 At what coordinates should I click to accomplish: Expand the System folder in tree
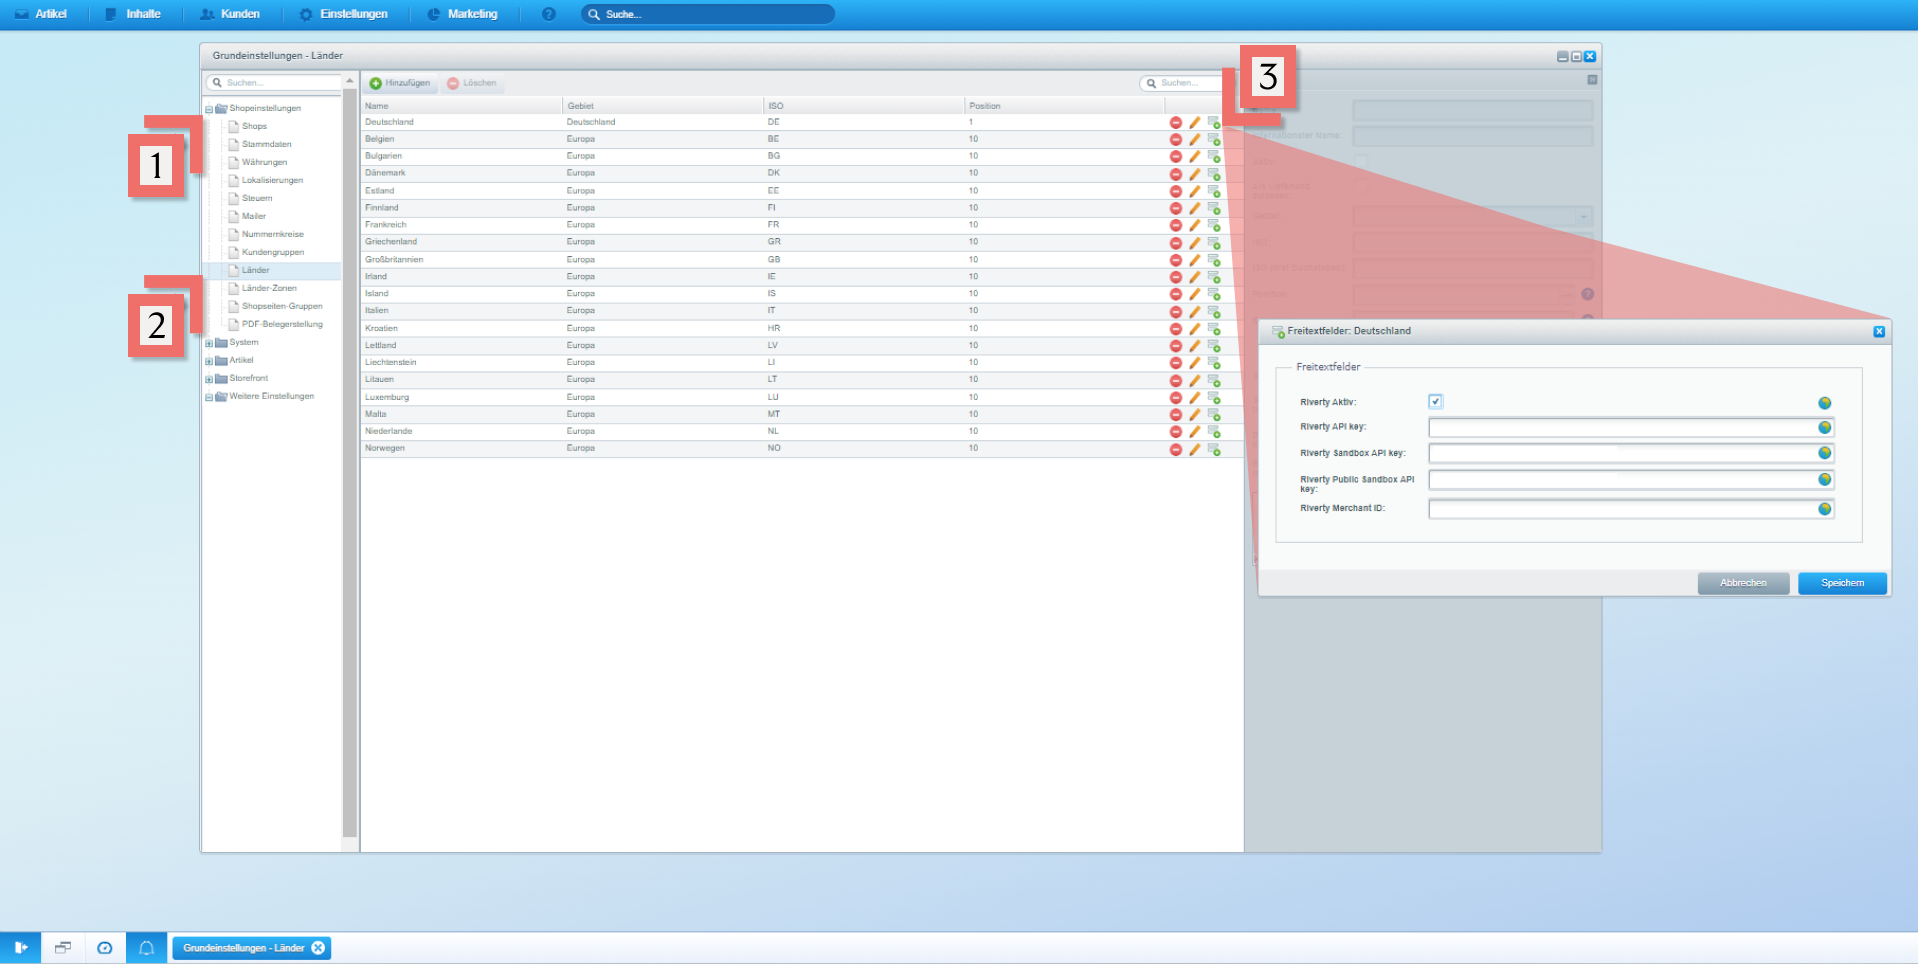click(209, 343)
